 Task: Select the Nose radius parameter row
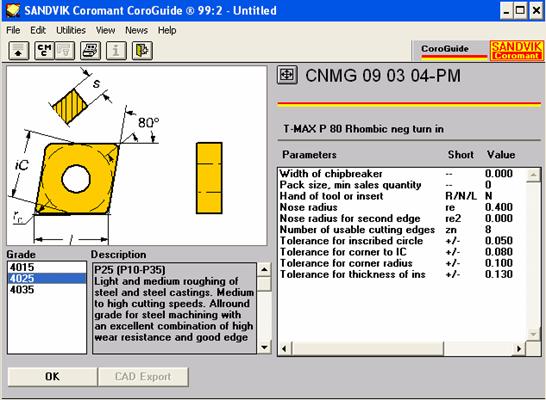[x=396, y=207]
